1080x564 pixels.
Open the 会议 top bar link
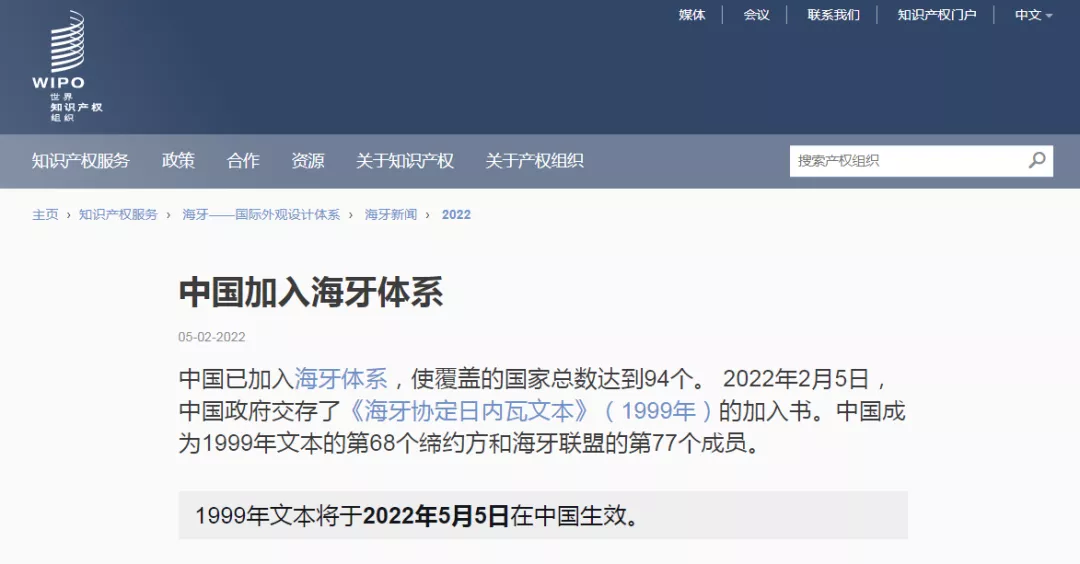[756, 15]
